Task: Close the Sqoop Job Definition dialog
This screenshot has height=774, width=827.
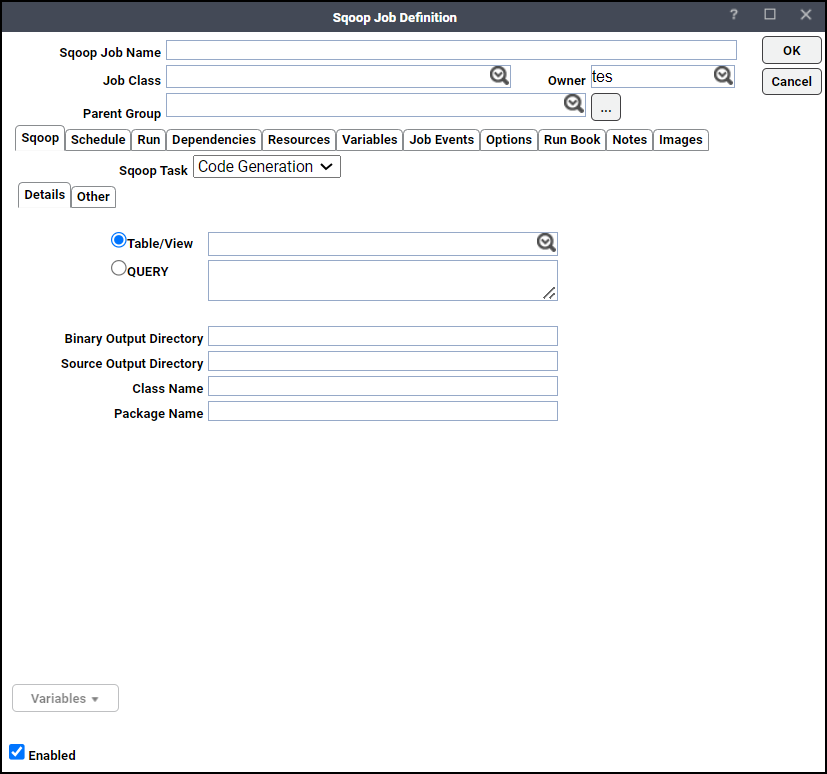Action: pyautogui.click(x=806, y=15)
